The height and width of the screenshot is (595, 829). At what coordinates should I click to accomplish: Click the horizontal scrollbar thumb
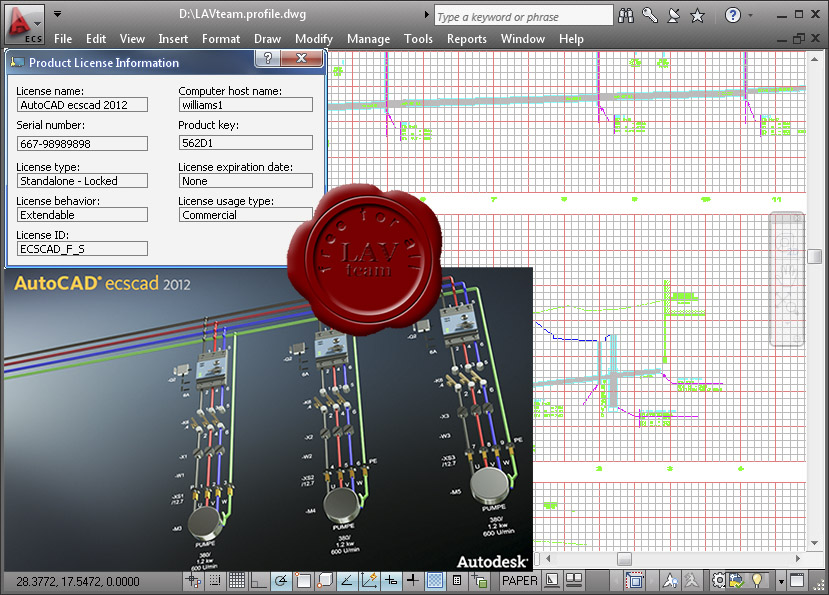click(x=624, y=559)
